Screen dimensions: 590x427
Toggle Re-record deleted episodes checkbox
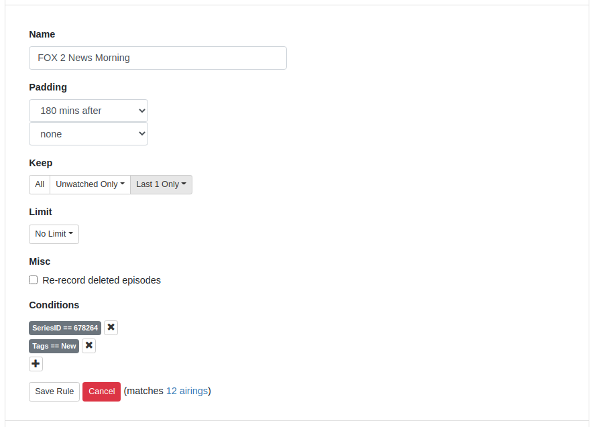point(33,280)
